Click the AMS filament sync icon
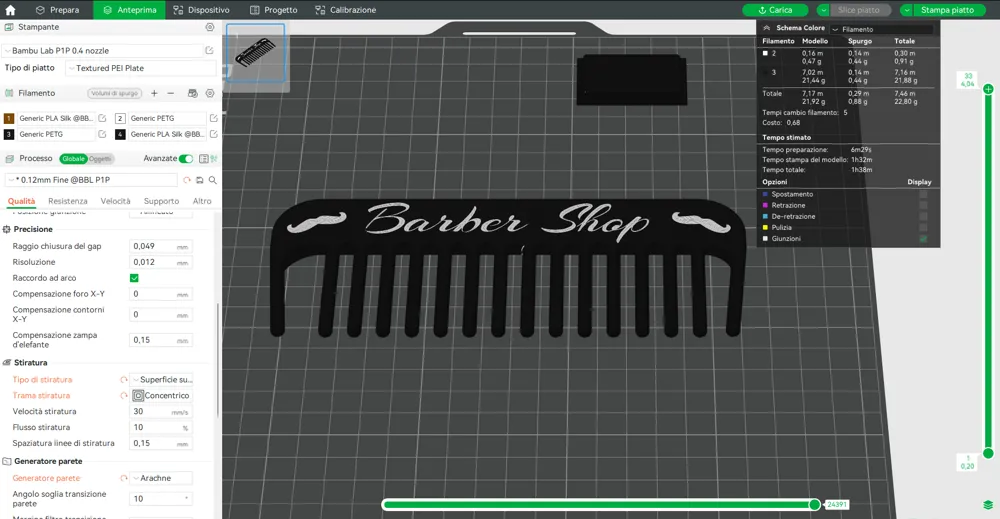This screenshot has height=519, width=1000. 193,93
